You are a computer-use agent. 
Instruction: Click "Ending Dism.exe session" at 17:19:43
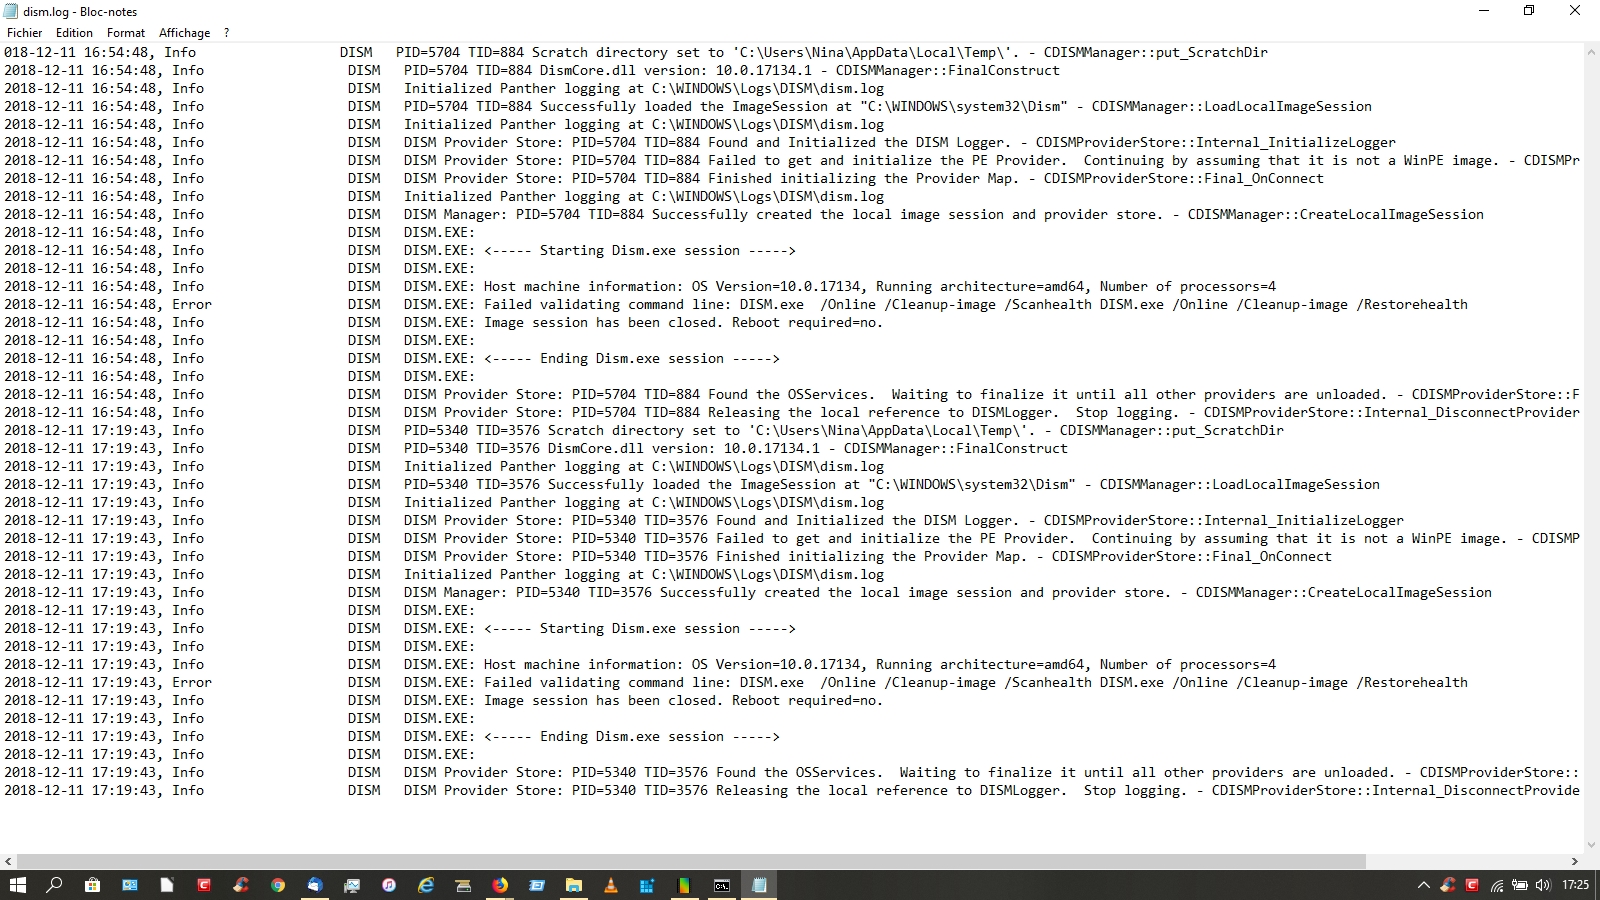[x=632, y=736]
